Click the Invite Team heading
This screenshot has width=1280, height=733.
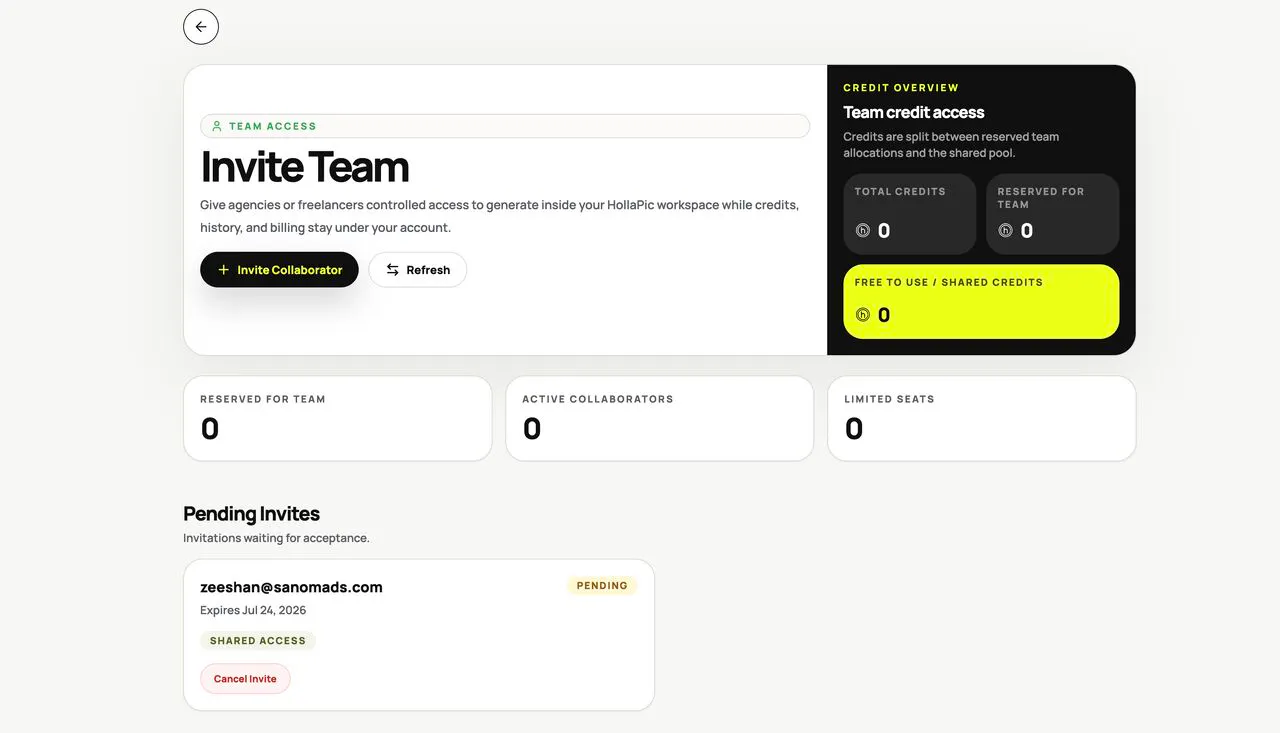(x=305, y=167)
